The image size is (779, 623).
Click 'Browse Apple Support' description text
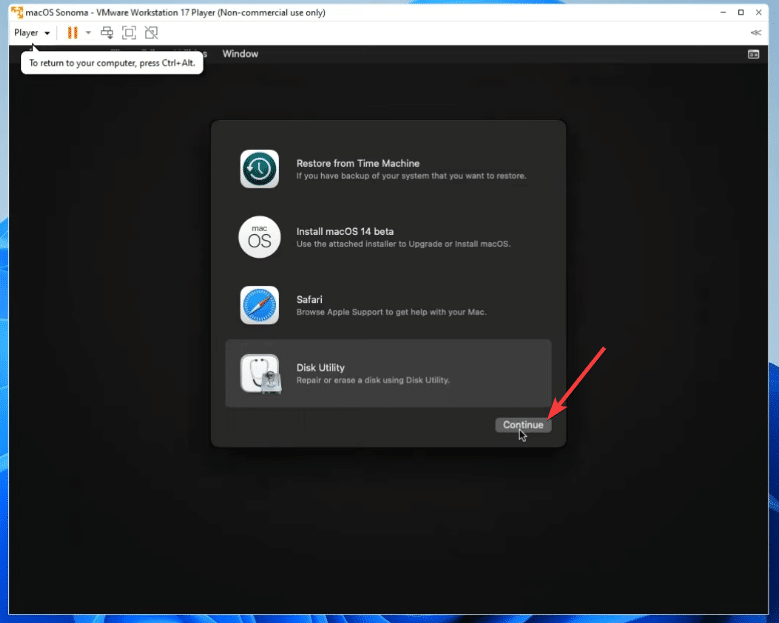(391, 312)
